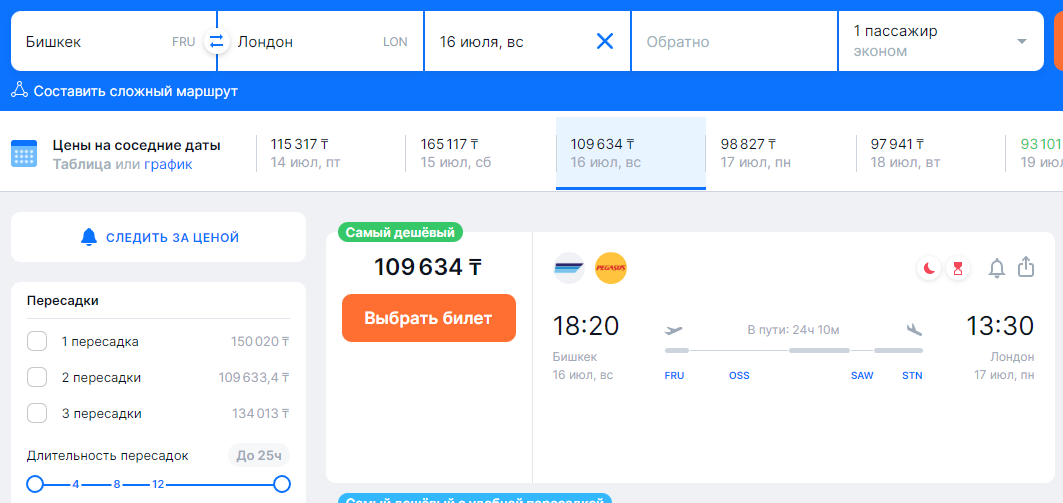The image size is (1063, 503).
Task: Clear the departure date 16 июля
Action: coord(605,41)
